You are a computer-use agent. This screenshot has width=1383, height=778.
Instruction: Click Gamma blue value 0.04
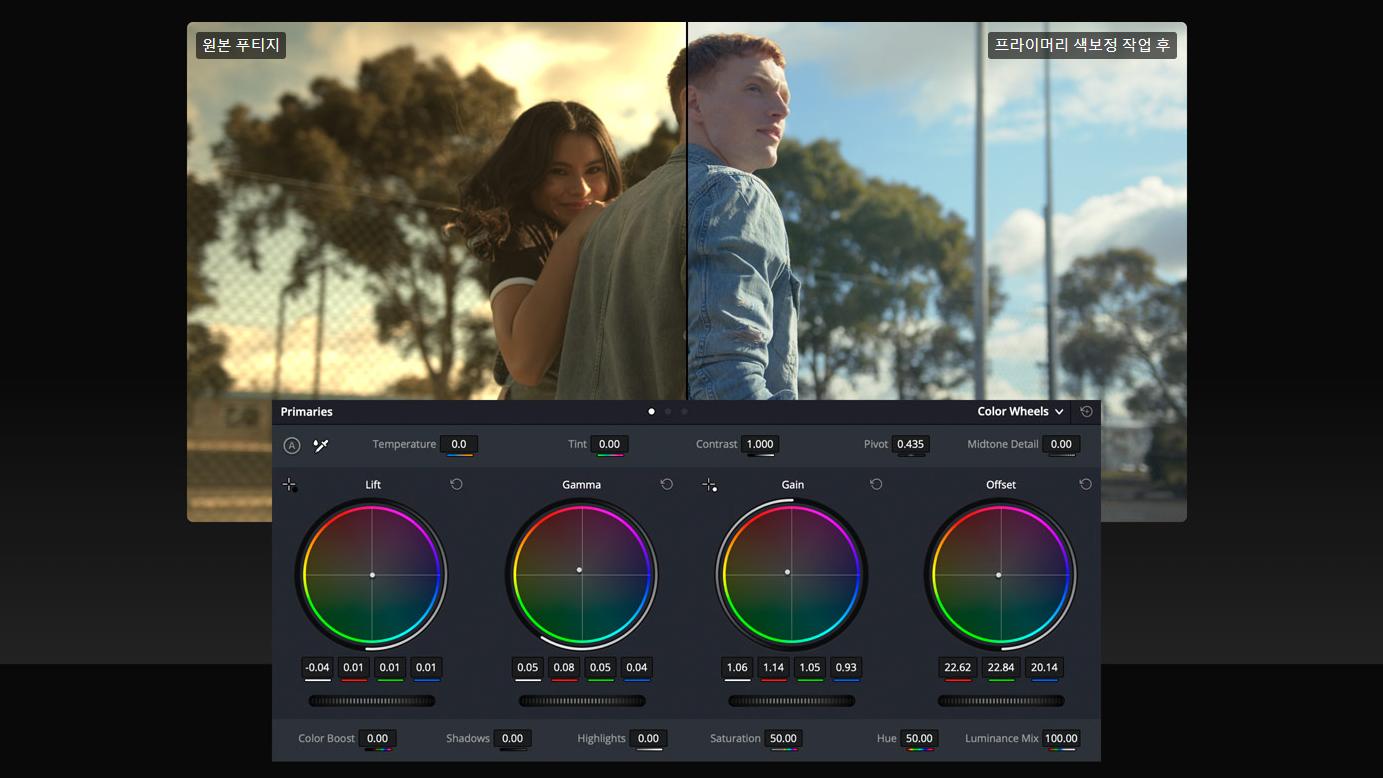coord(636,667)
